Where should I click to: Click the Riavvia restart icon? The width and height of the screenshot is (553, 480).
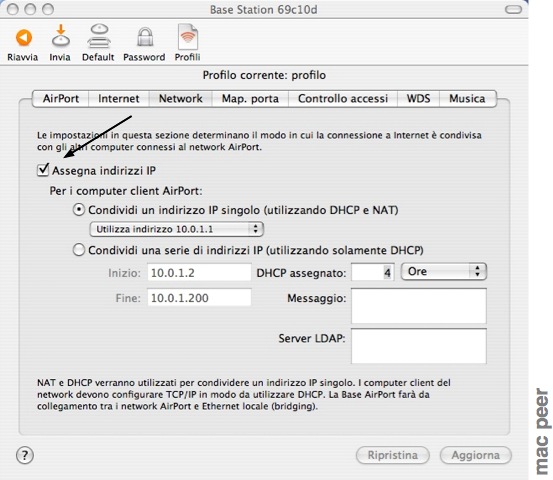[x=24, y=38]
